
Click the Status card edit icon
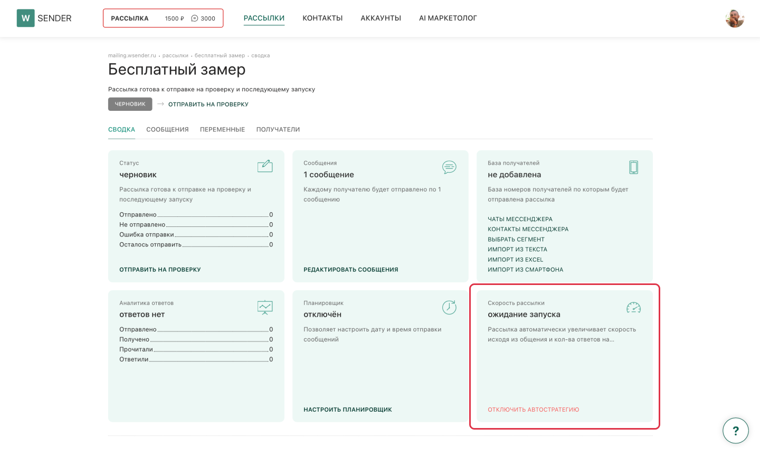(x=265, y=166)
